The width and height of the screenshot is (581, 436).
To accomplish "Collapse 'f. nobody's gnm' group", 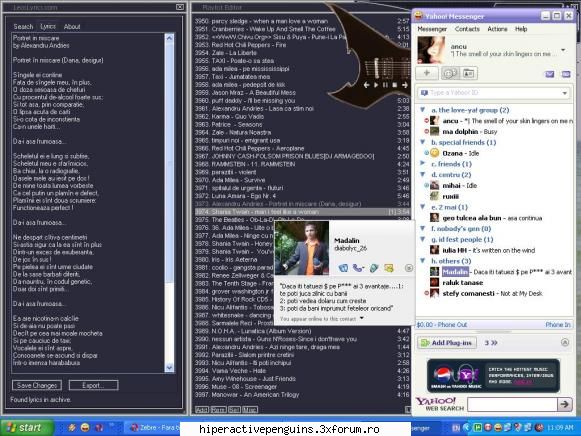I will click(422, 228).
